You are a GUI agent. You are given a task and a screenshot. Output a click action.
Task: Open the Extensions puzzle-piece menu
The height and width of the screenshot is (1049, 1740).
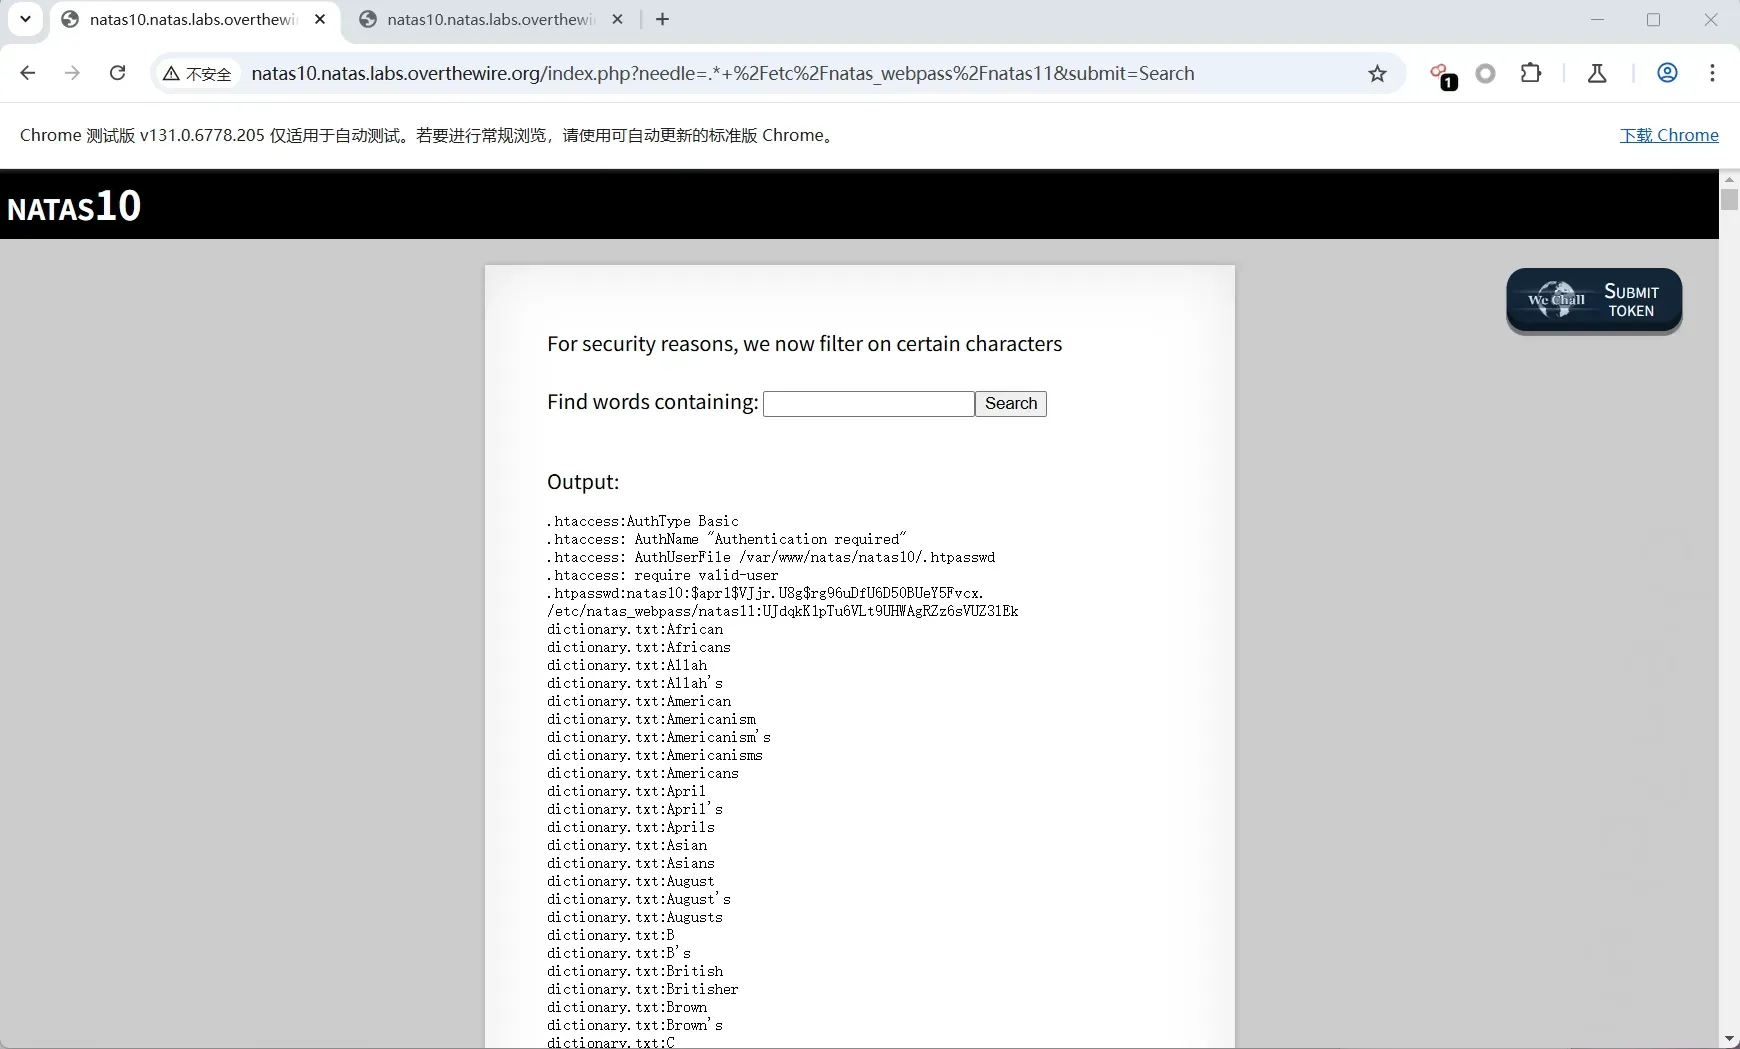(1530, 73)
